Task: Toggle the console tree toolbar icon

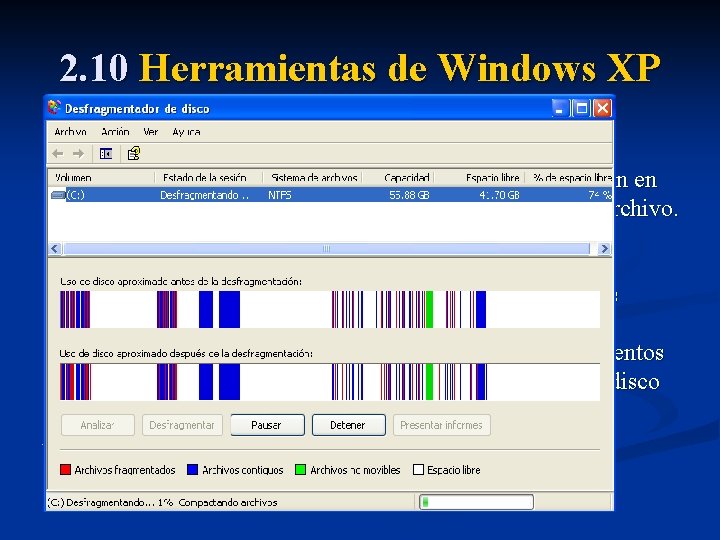Action: (106, 153)
